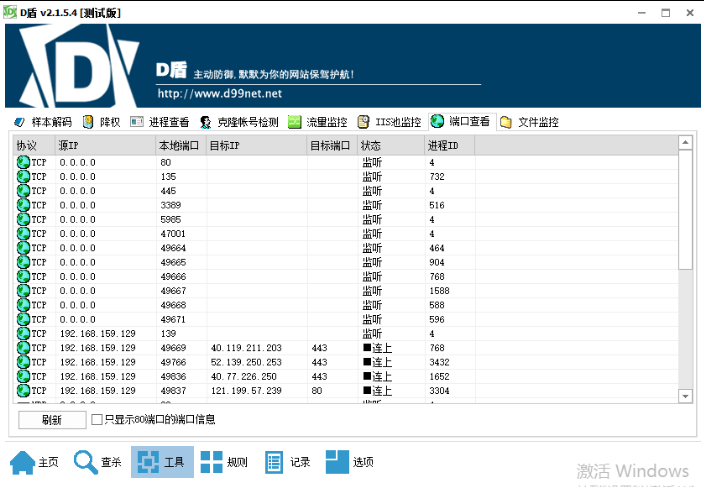Click globe icon of port 3389 row

(x=23, y=205)
